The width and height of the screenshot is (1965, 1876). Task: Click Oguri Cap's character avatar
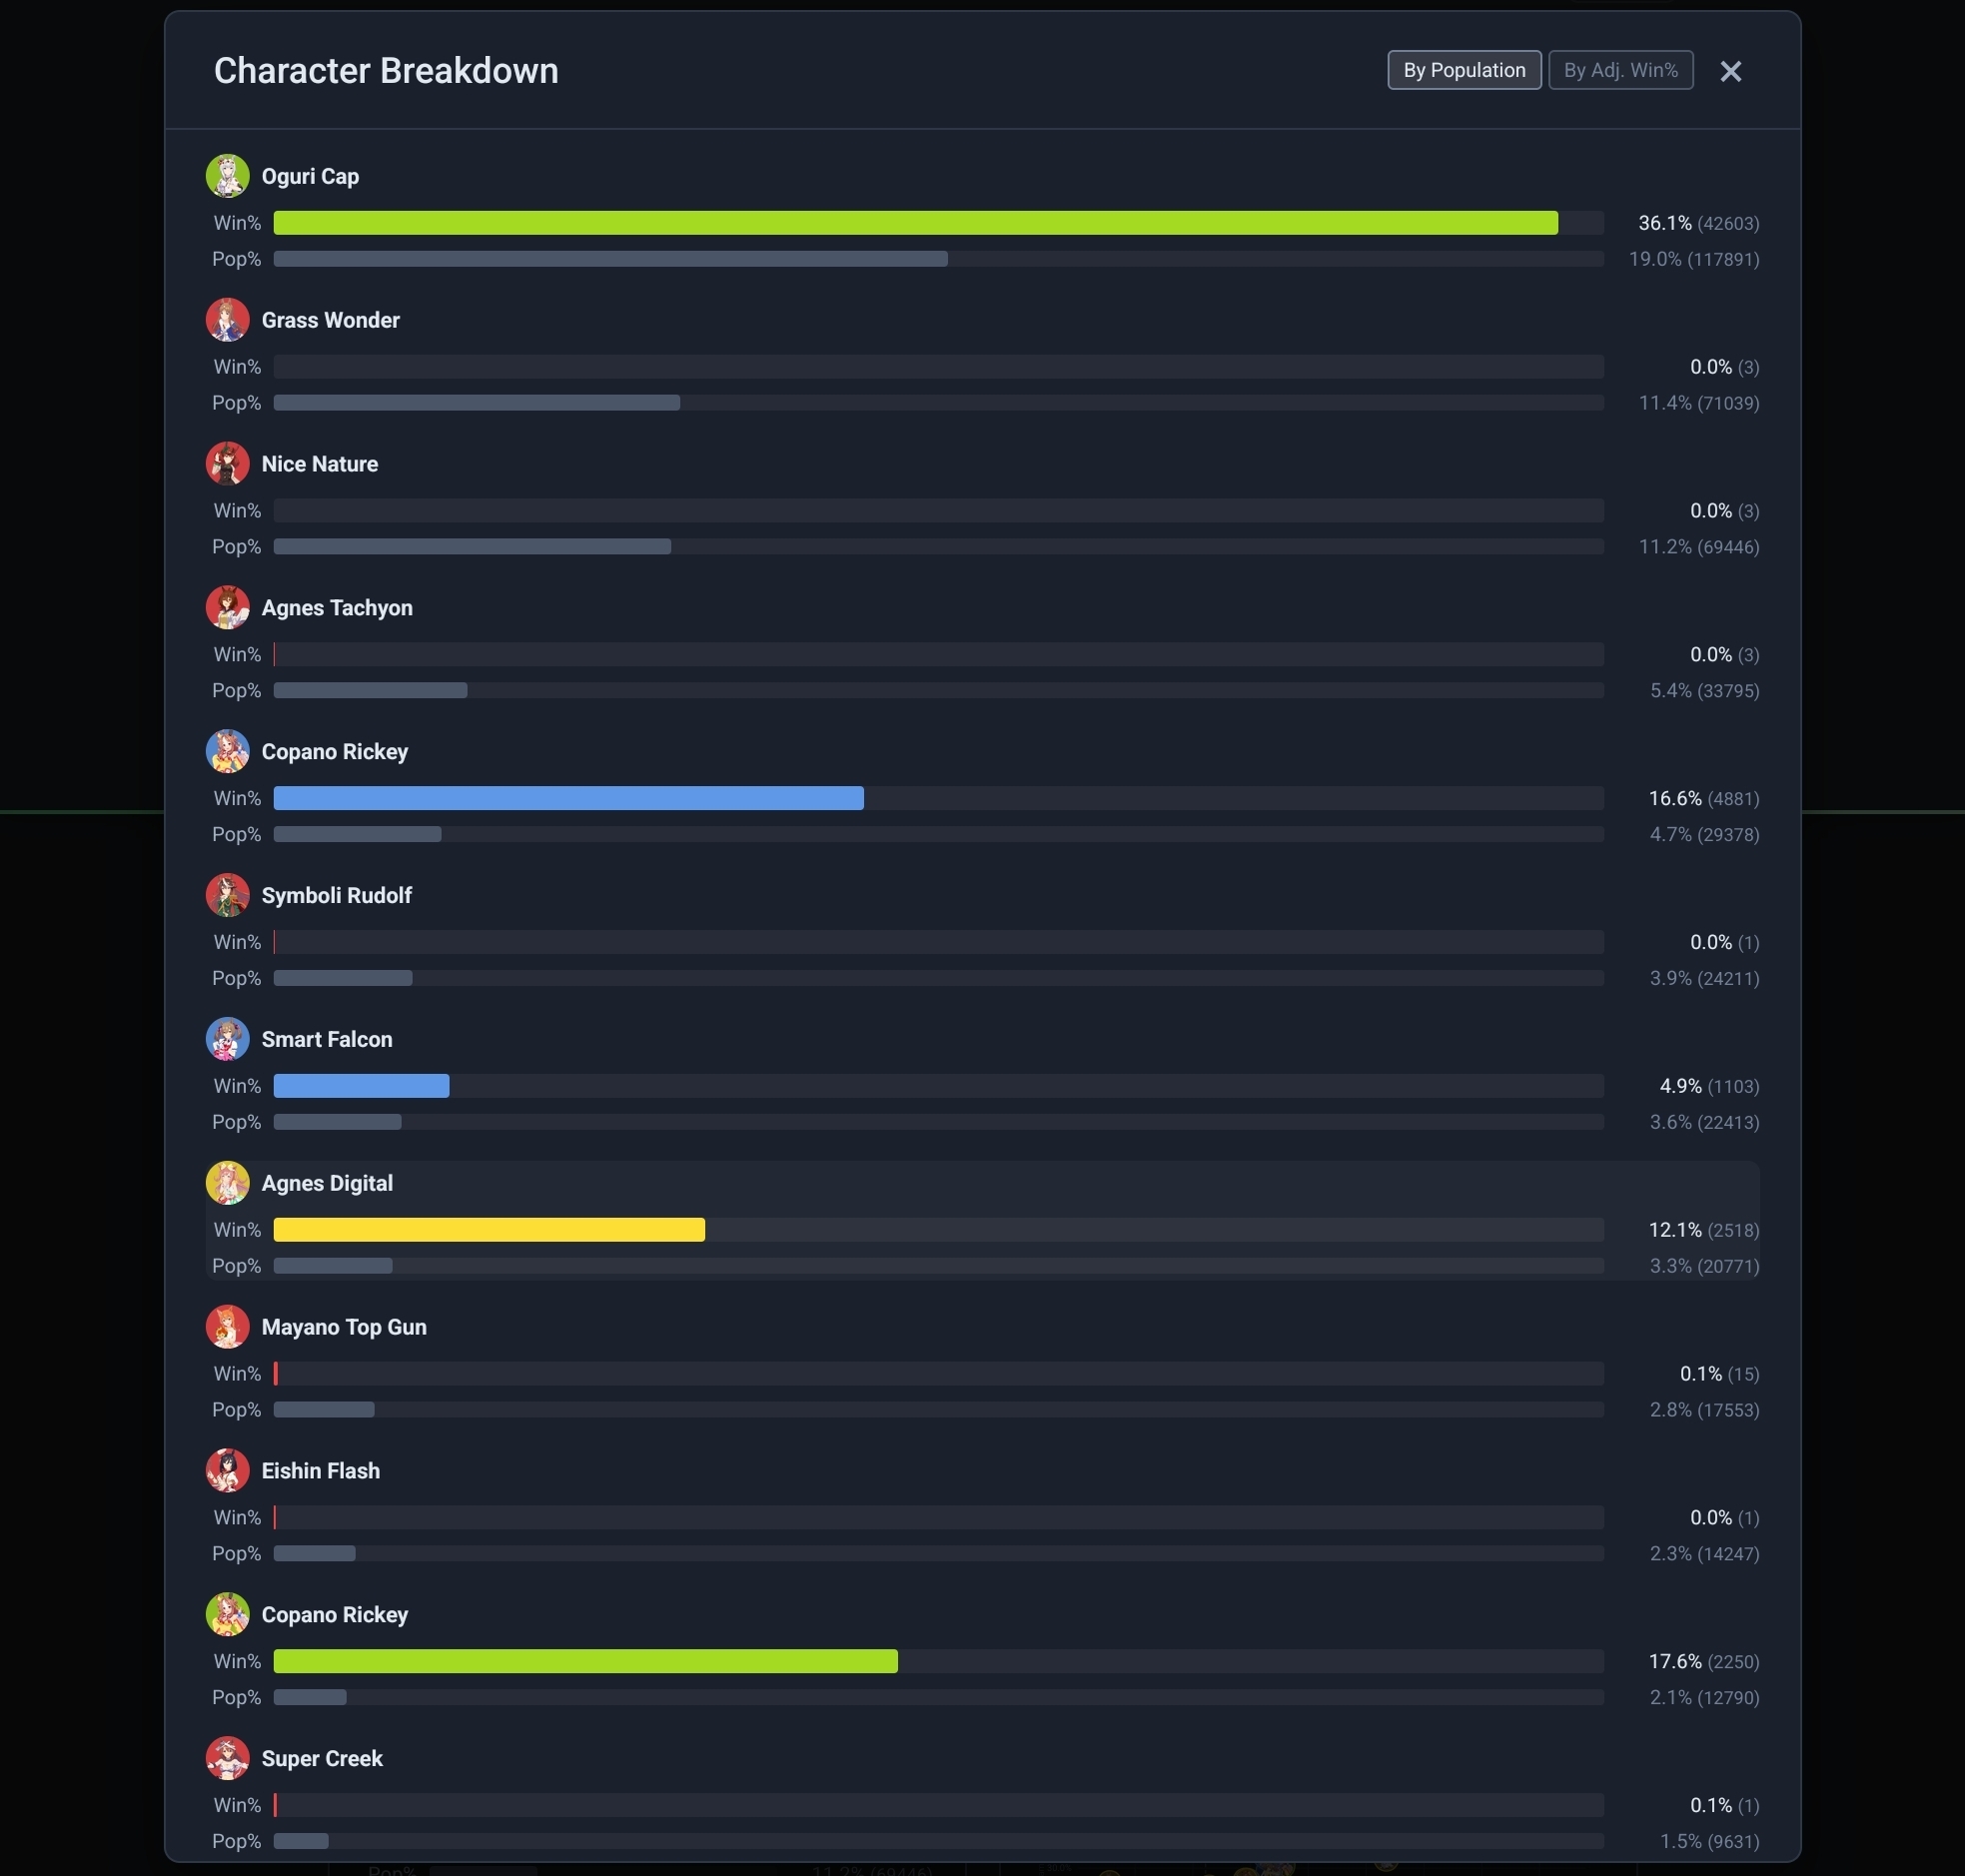point(227,176)
